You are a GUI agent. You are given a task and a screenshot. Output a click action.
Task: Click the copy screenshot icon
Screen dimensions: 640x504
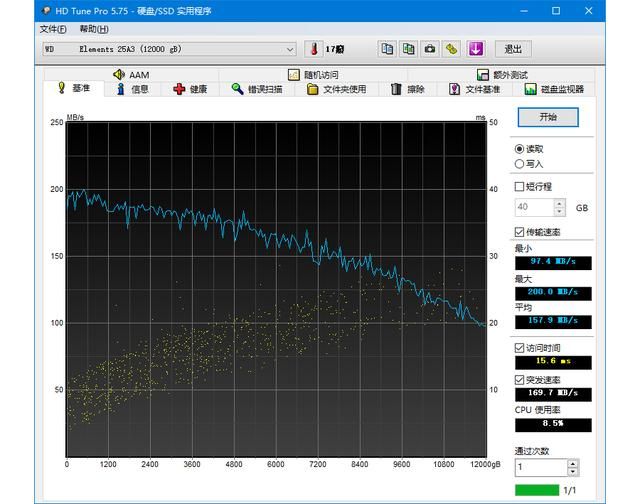(408, 49)
